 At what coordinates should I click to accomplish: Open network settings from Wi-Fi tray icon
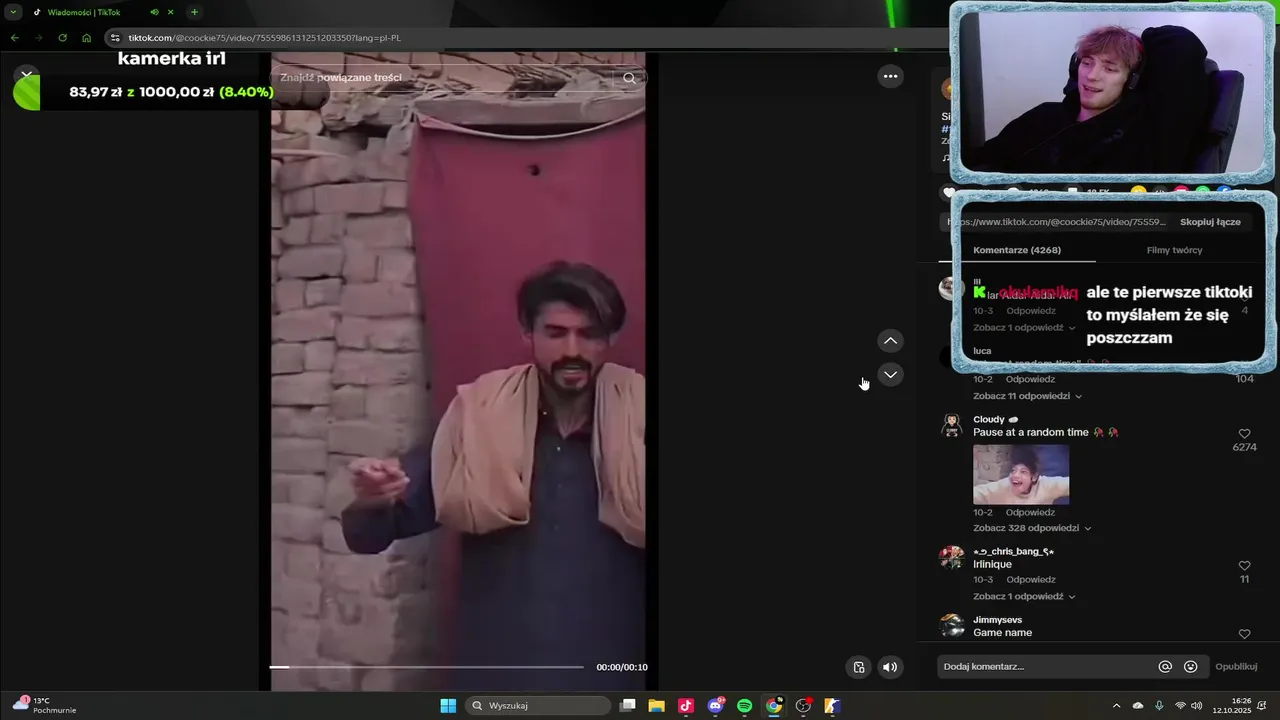(x=1180, y=706)
